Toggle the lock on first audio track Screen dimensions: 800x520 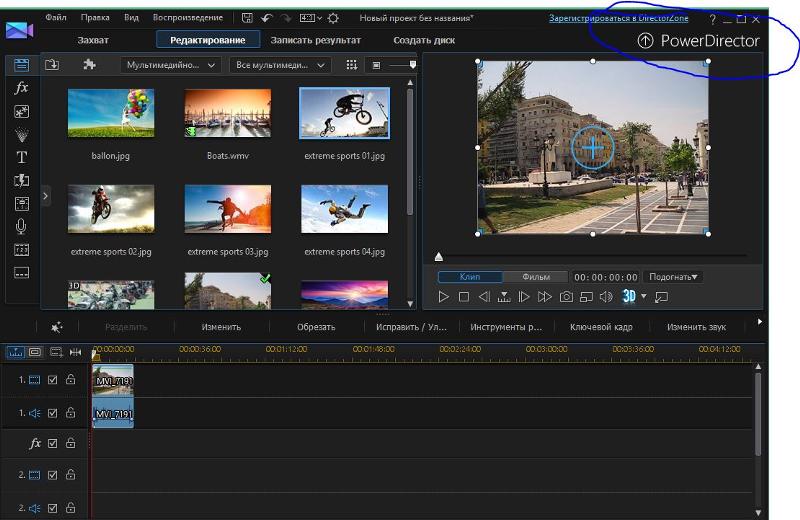70,412
